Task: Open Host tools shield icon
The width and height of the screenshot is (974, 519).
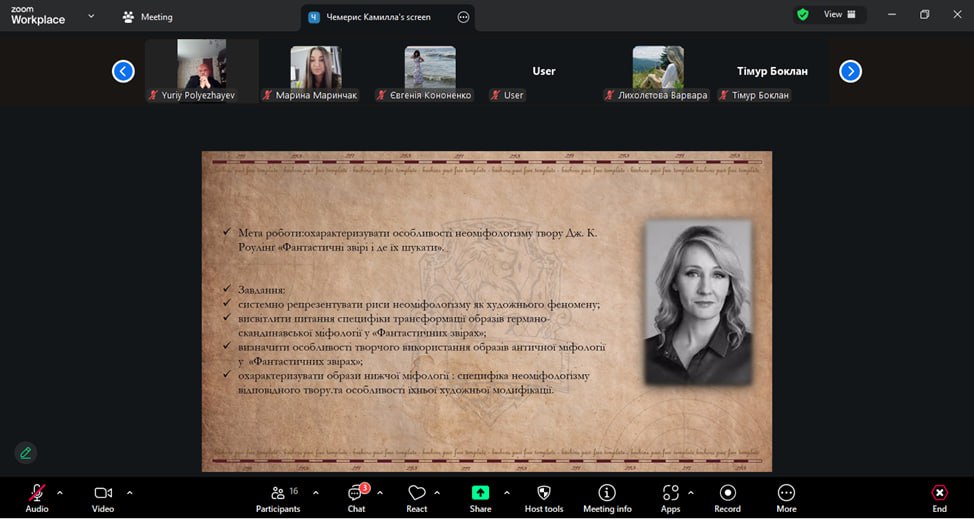Action: coord(544,494)
